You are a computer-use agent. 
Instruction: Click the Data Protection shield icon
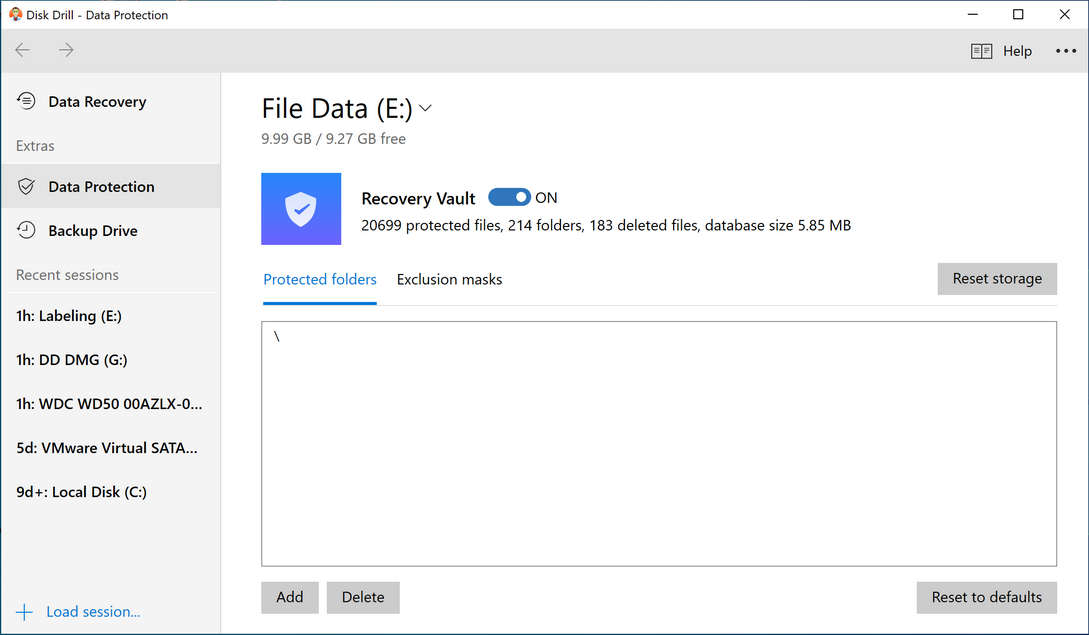[x=27, y=186]
